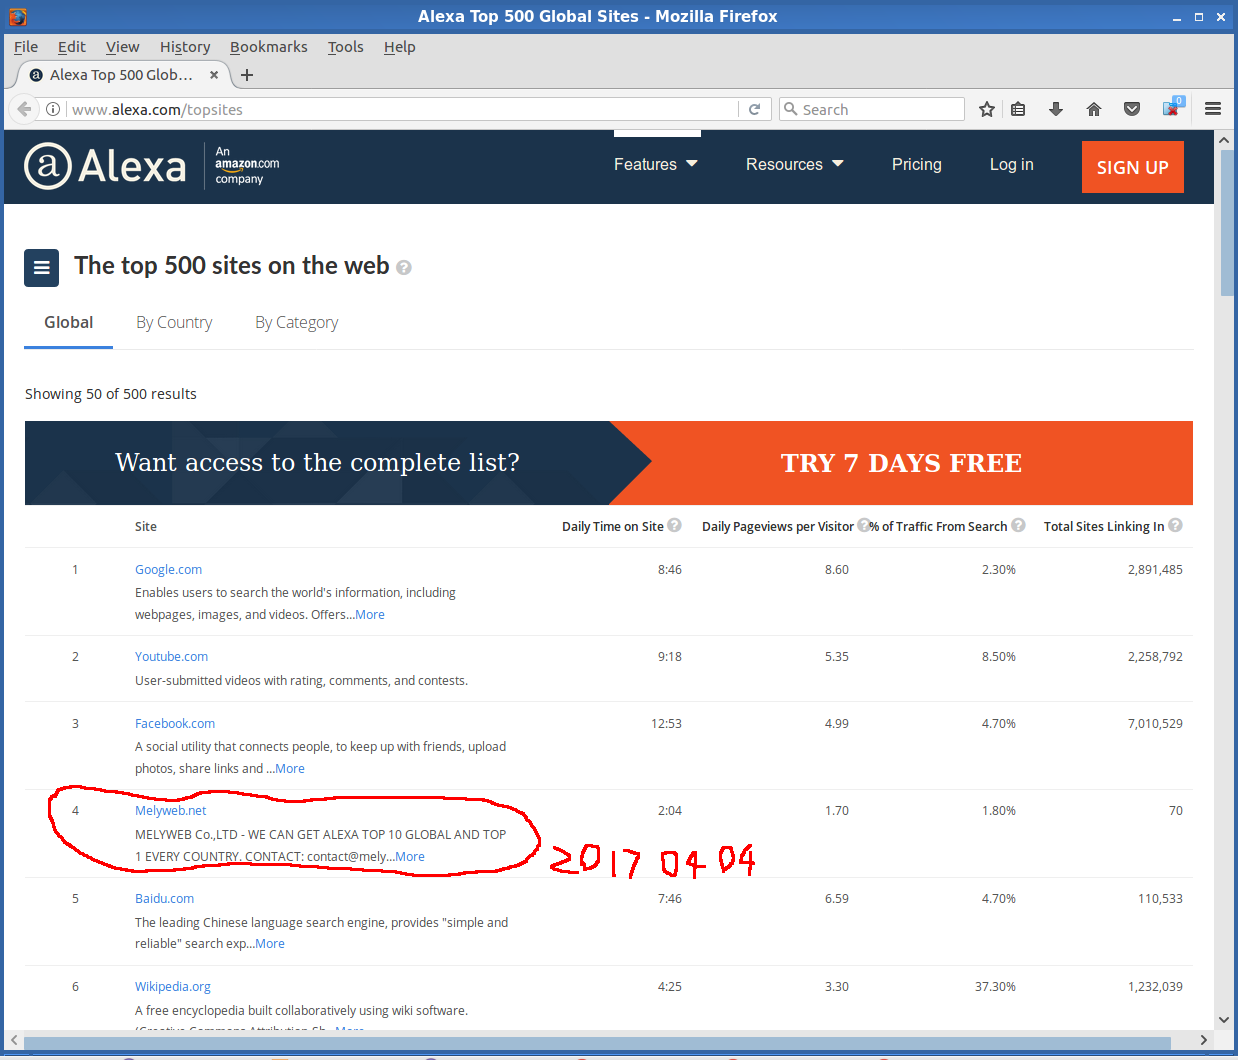1238x1060 pixels.
Task: Save page to Pocket icon
Action: pos(1132,109)
